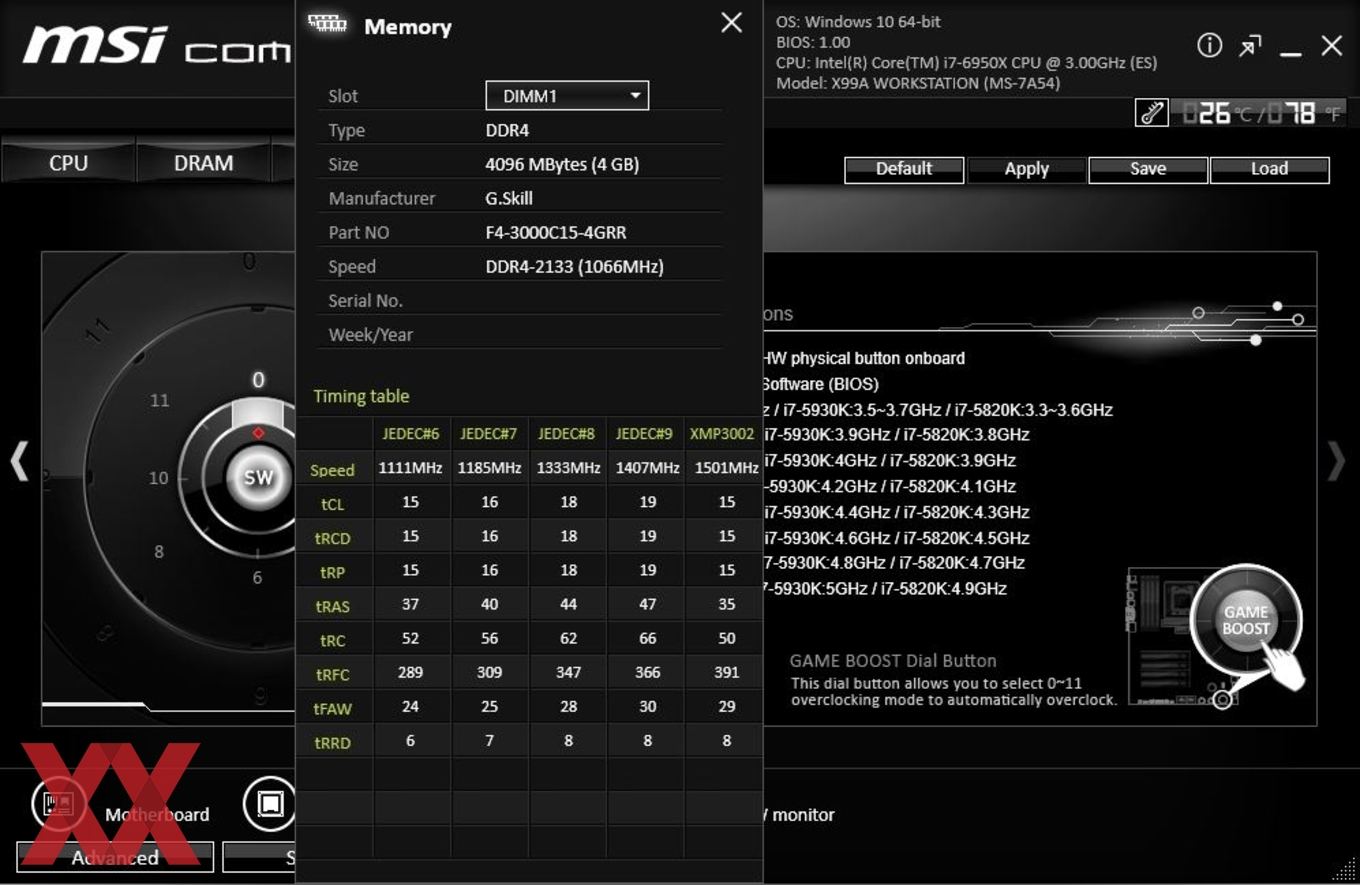Go to next page with right chevron

(1336, 461)
